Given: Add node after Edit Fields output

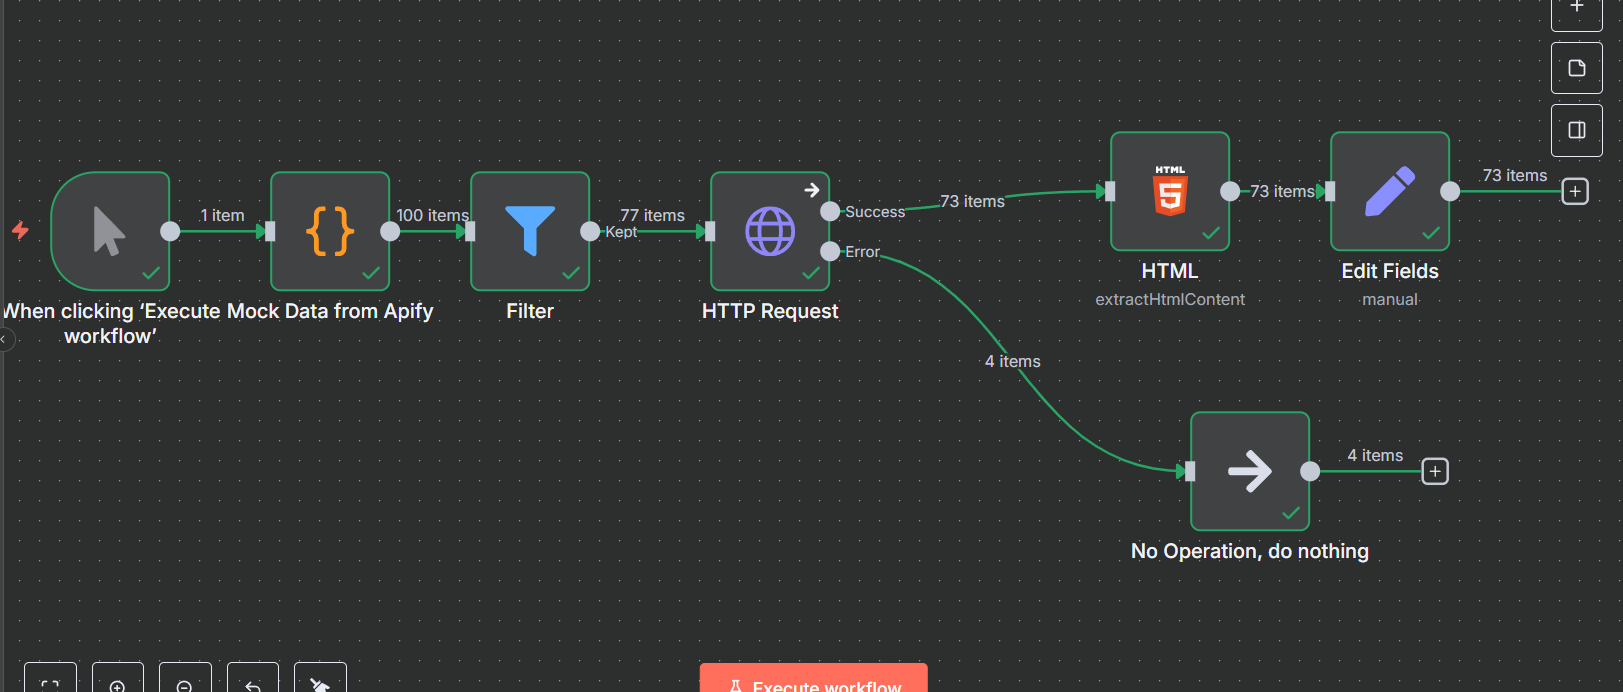Looking at the screenshot, I should (1575, 191).
